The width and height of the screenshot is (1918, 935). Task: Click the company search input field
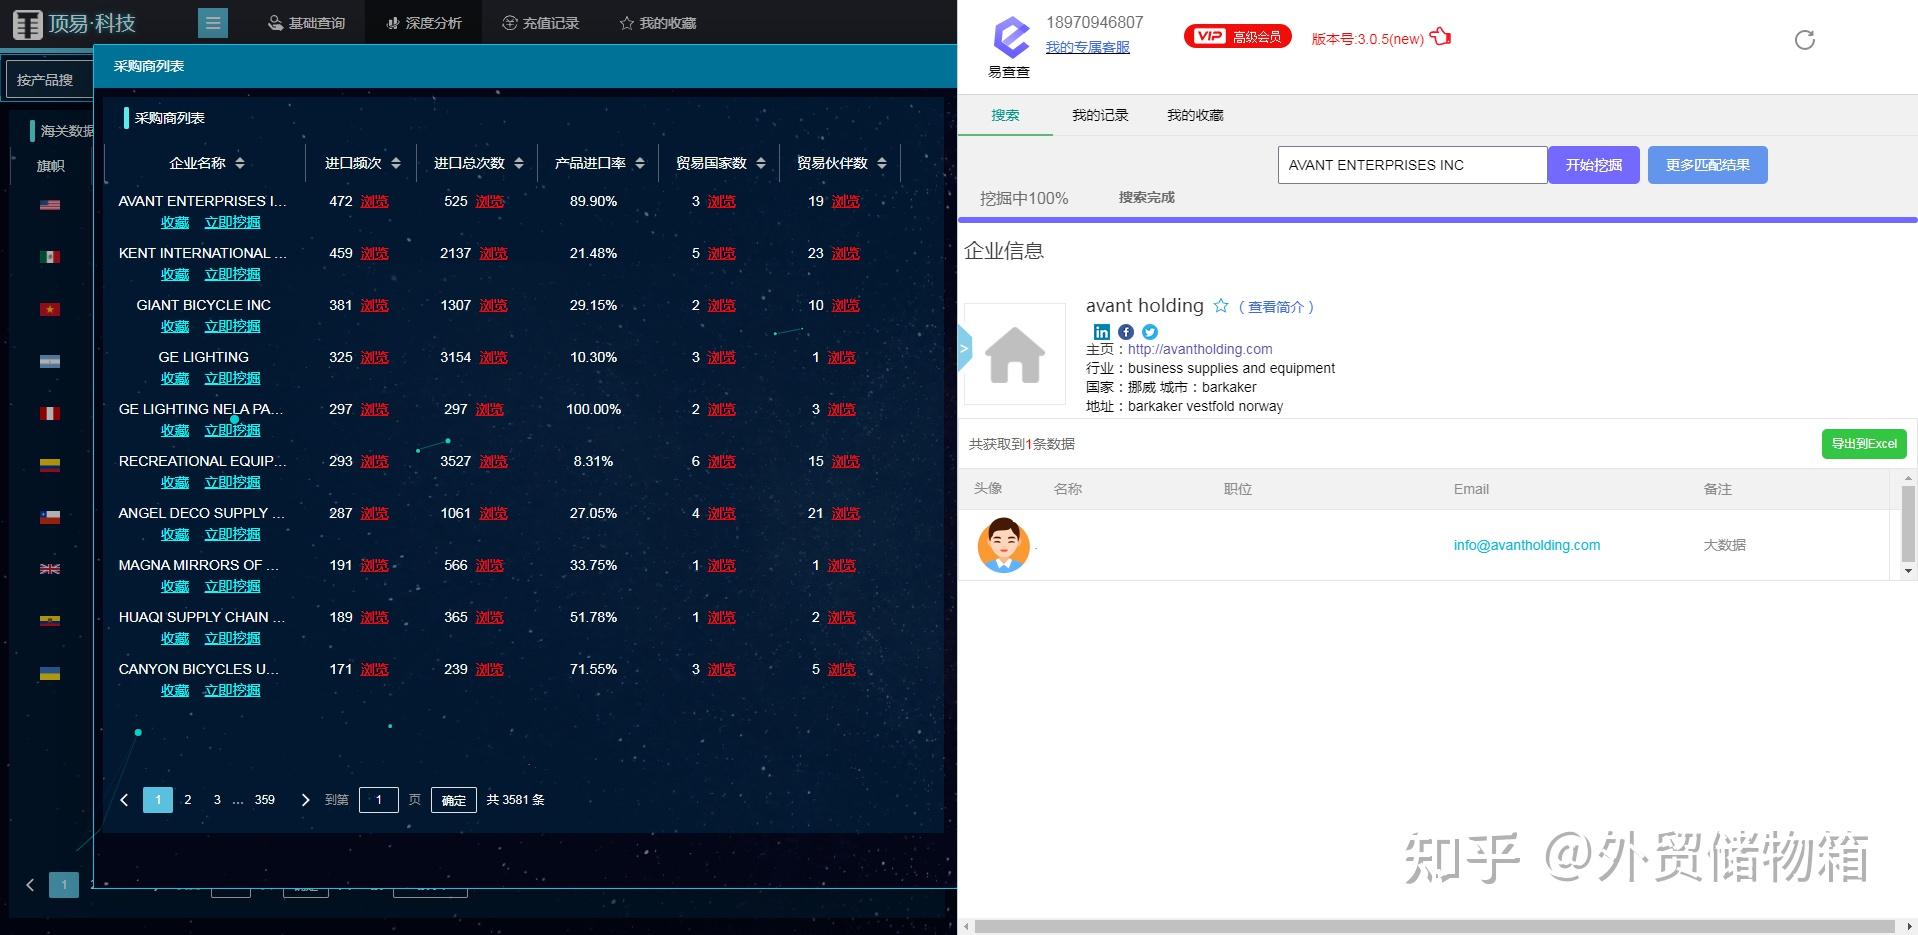(1412, 165)
